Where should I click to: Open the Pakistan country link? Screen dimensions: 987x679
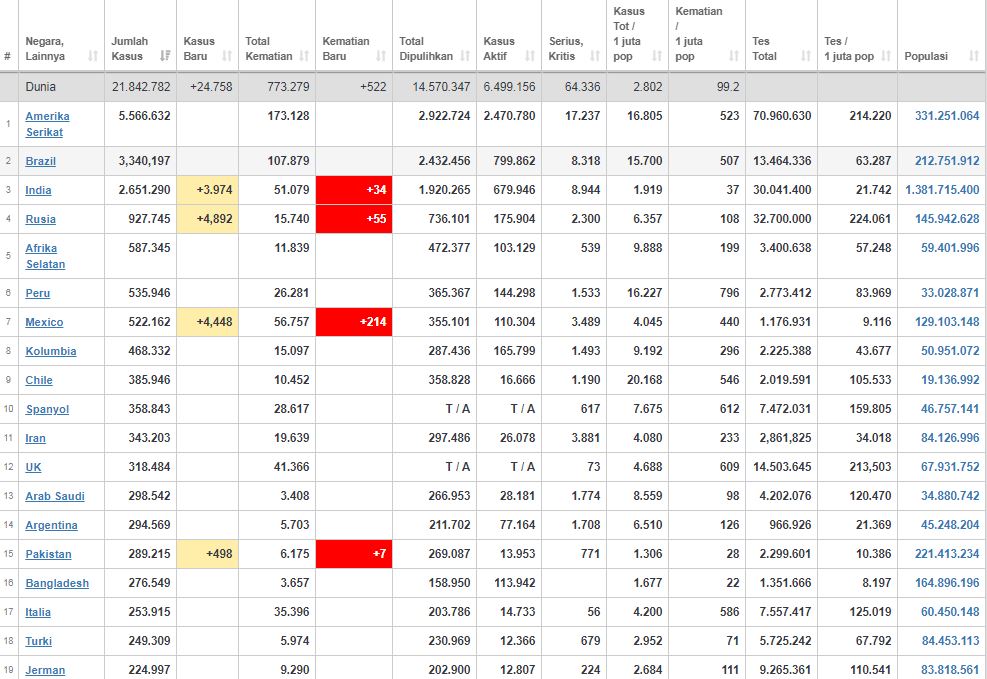48,554
